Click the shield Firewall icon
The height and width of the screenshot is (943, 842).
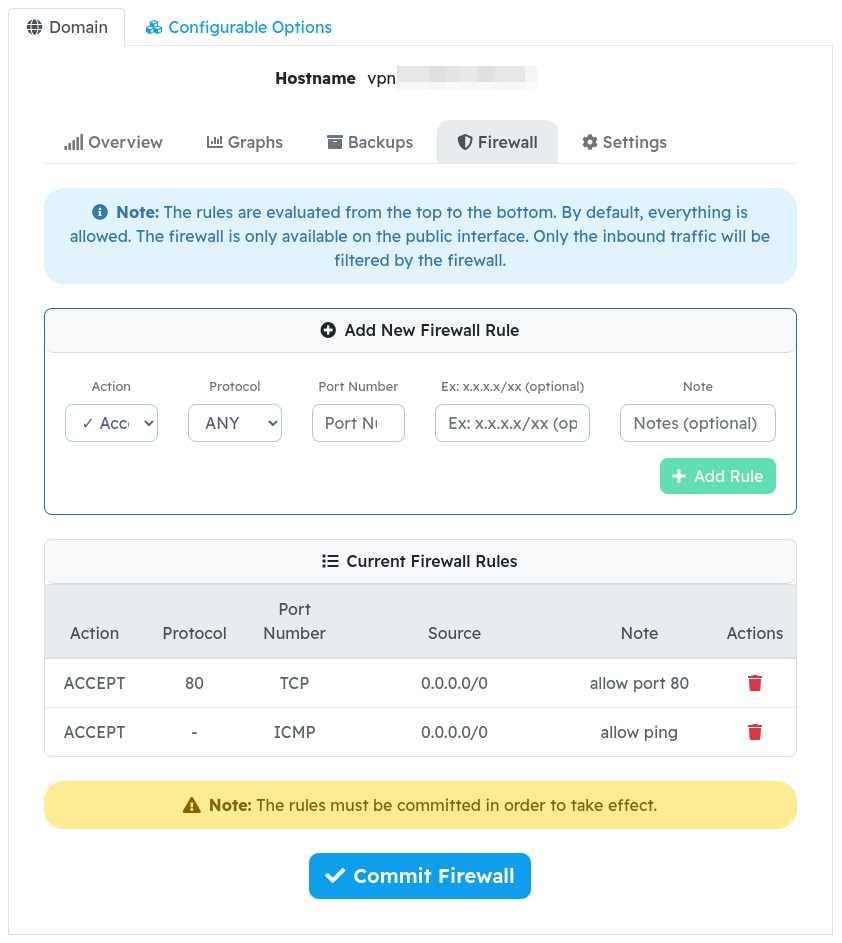click(464, 142)
